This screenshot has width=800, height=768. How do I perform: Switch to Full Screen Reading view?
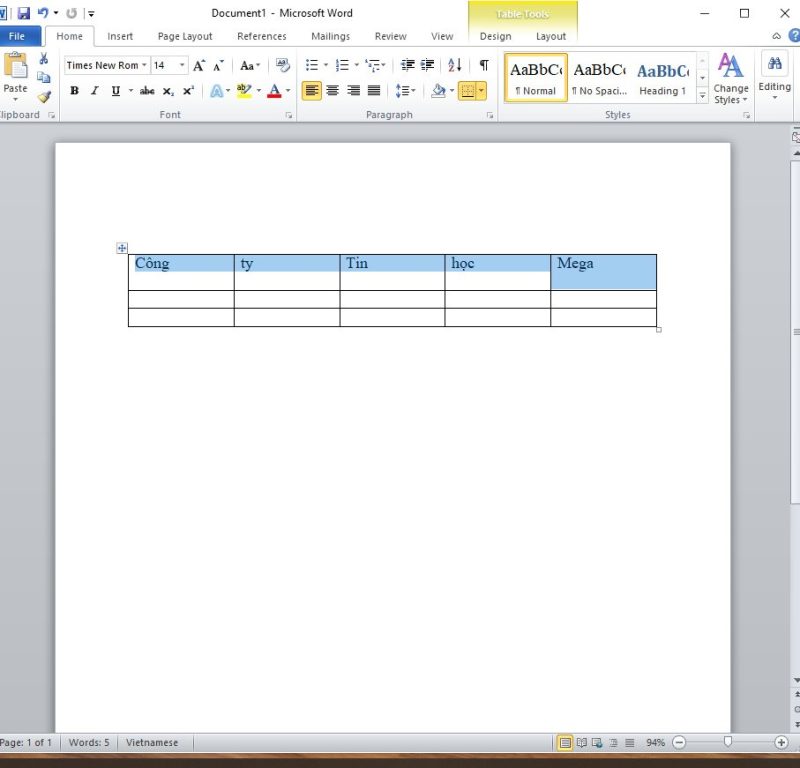coord(582,742)
